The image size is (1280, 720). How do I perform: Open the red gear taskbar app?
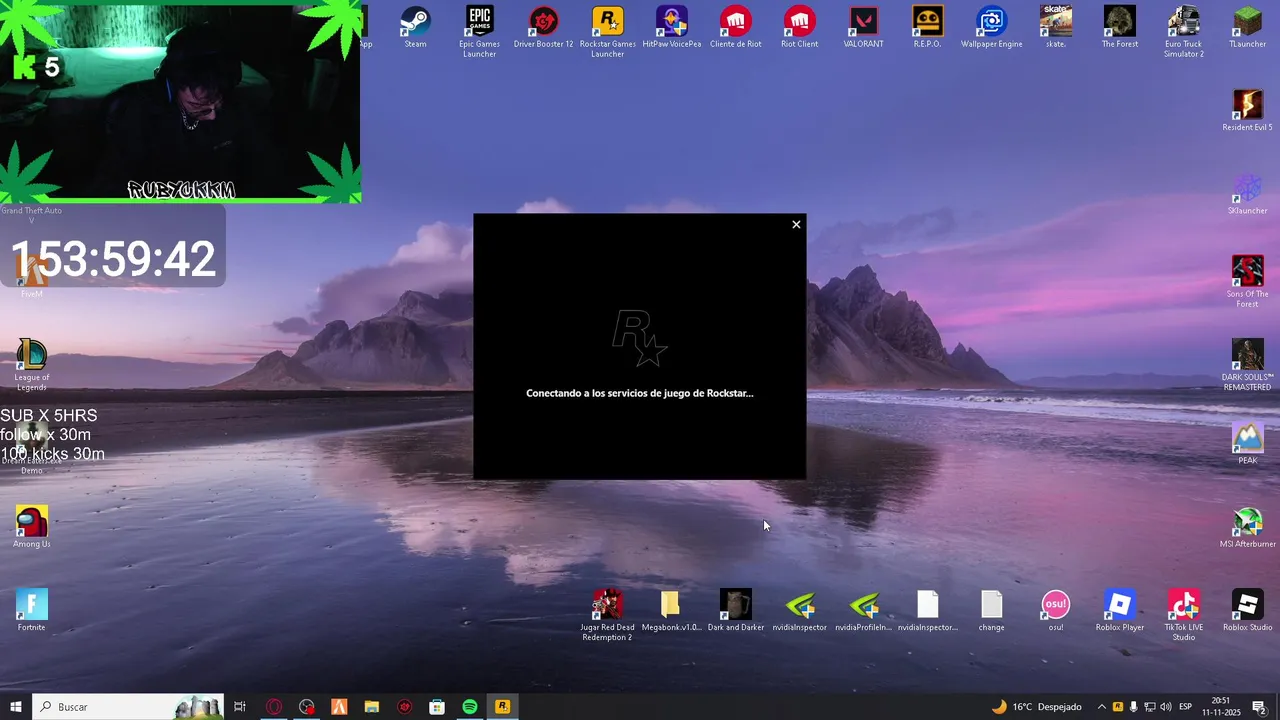tap(405, 707)
